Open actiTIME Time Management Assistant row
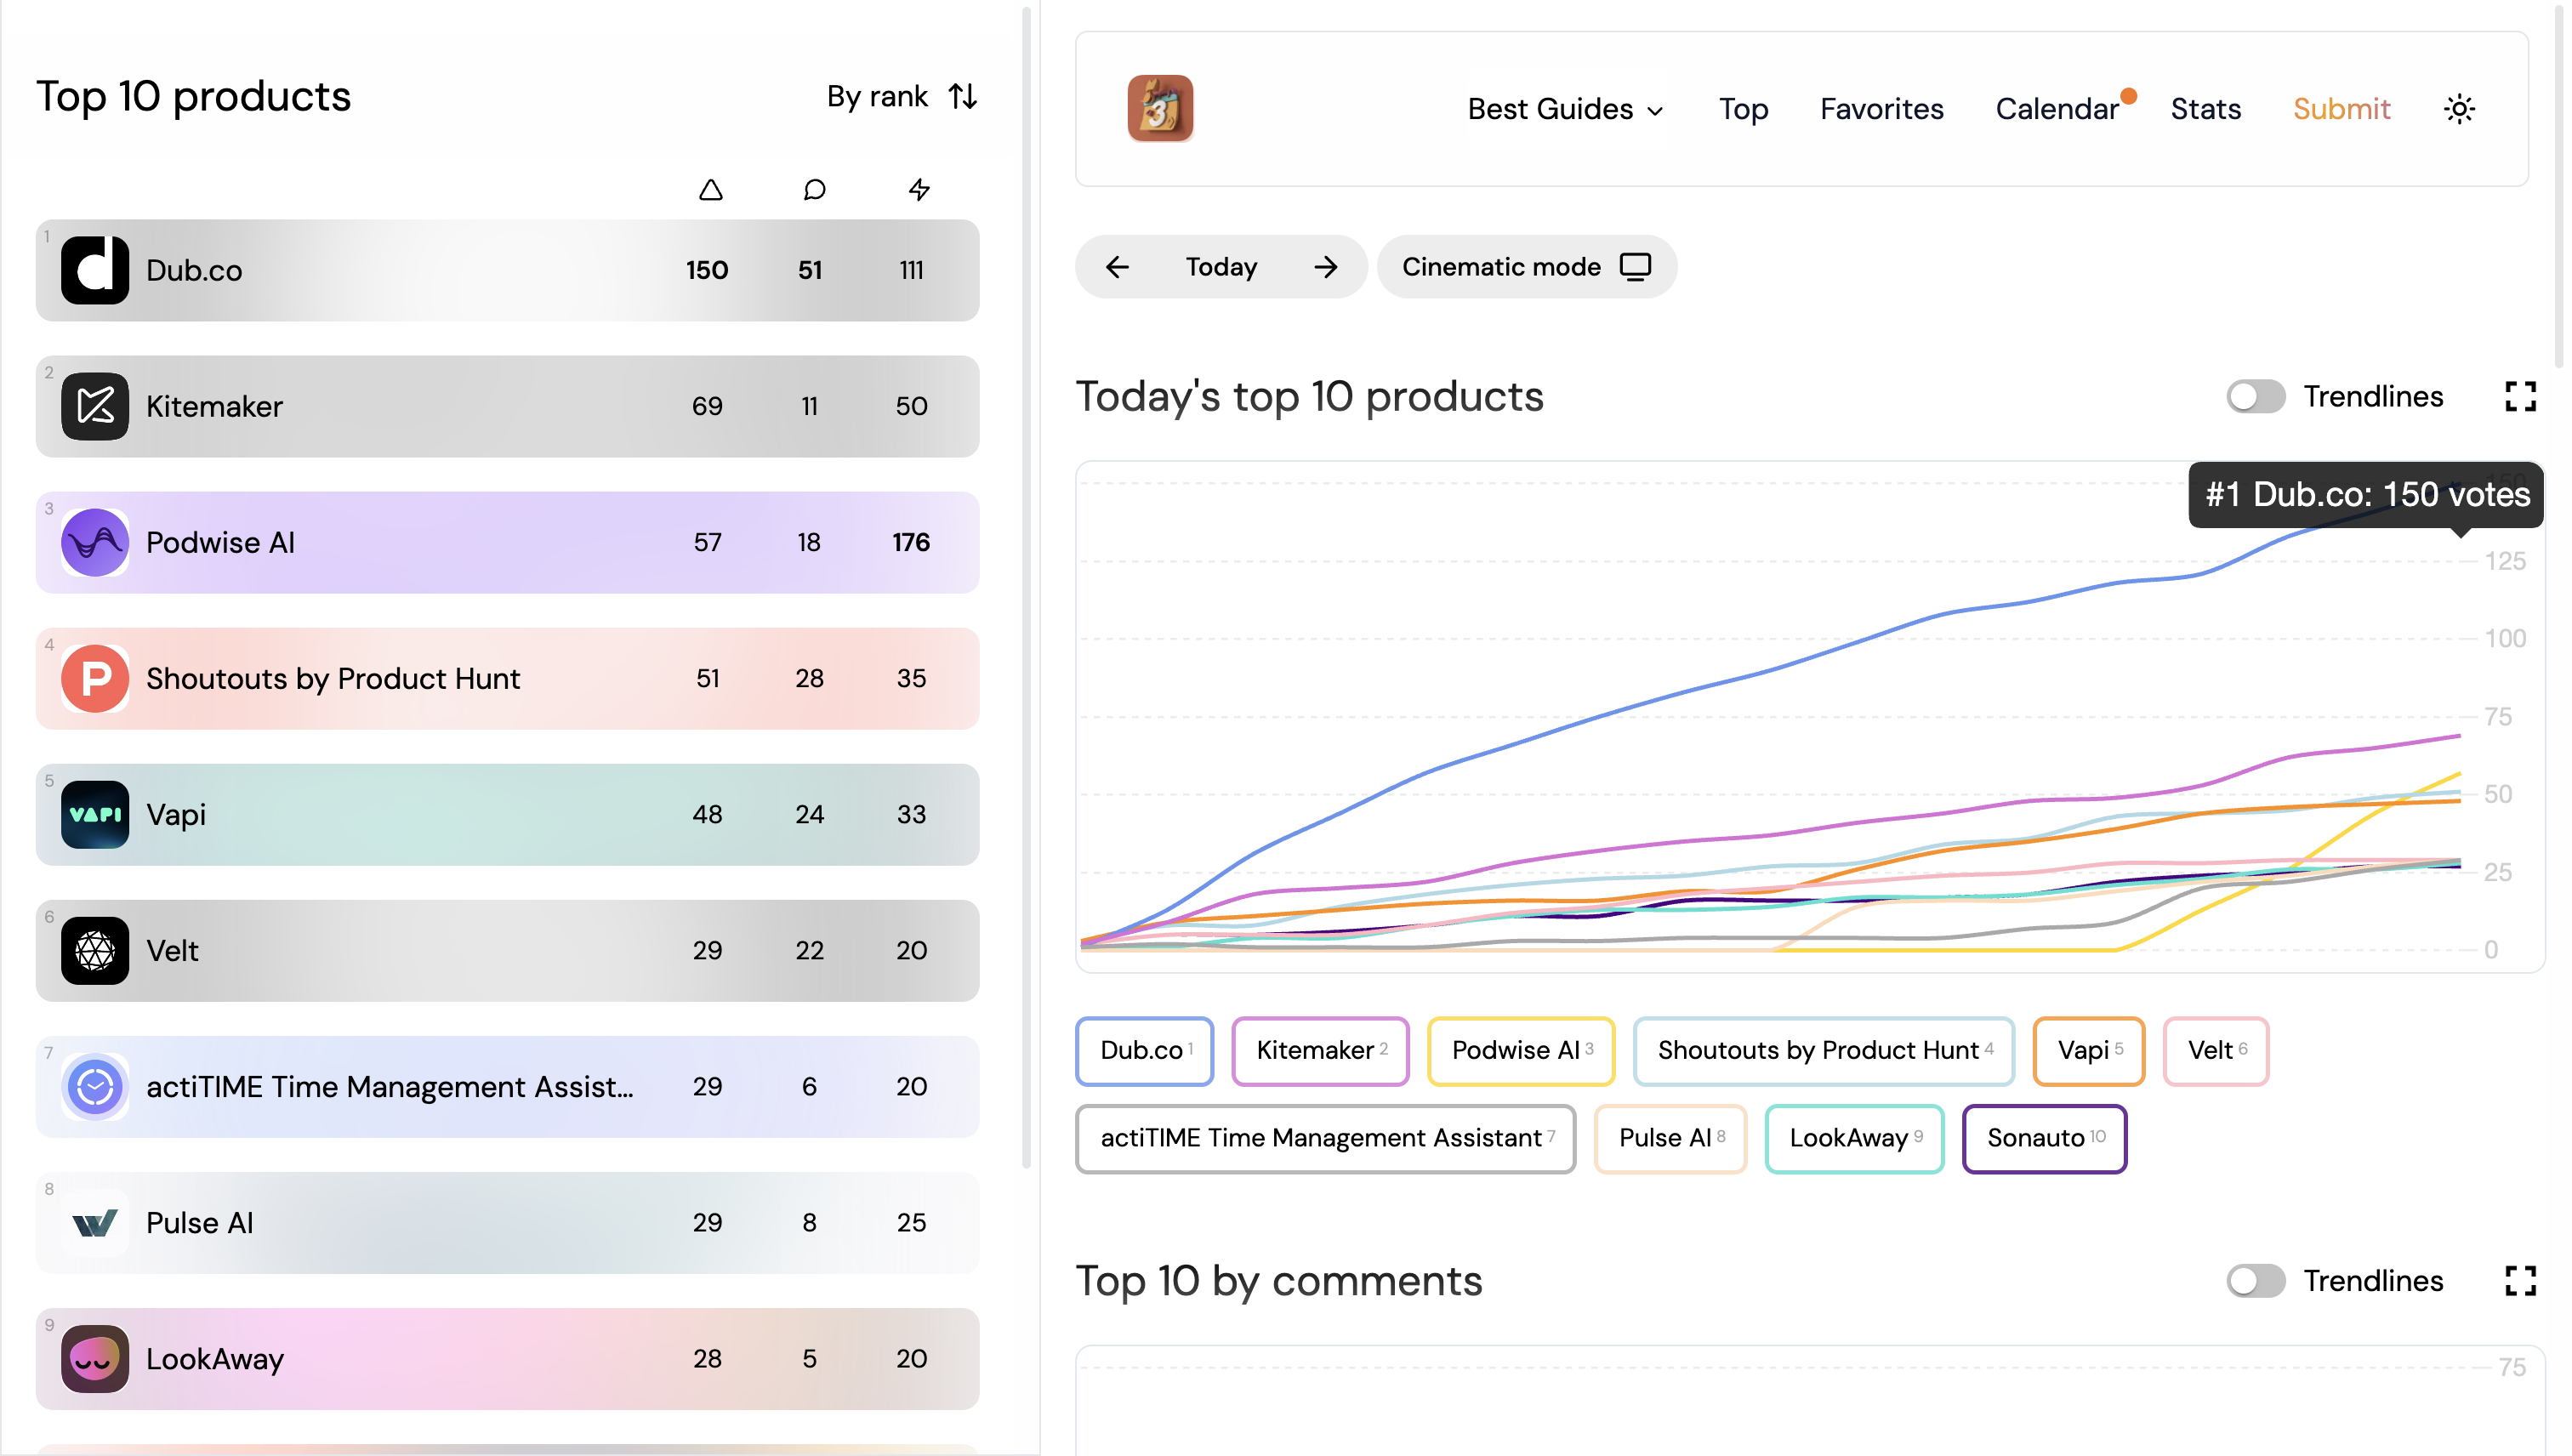Viewport: 2572px width, 1456px height. tap(507, 1086)
